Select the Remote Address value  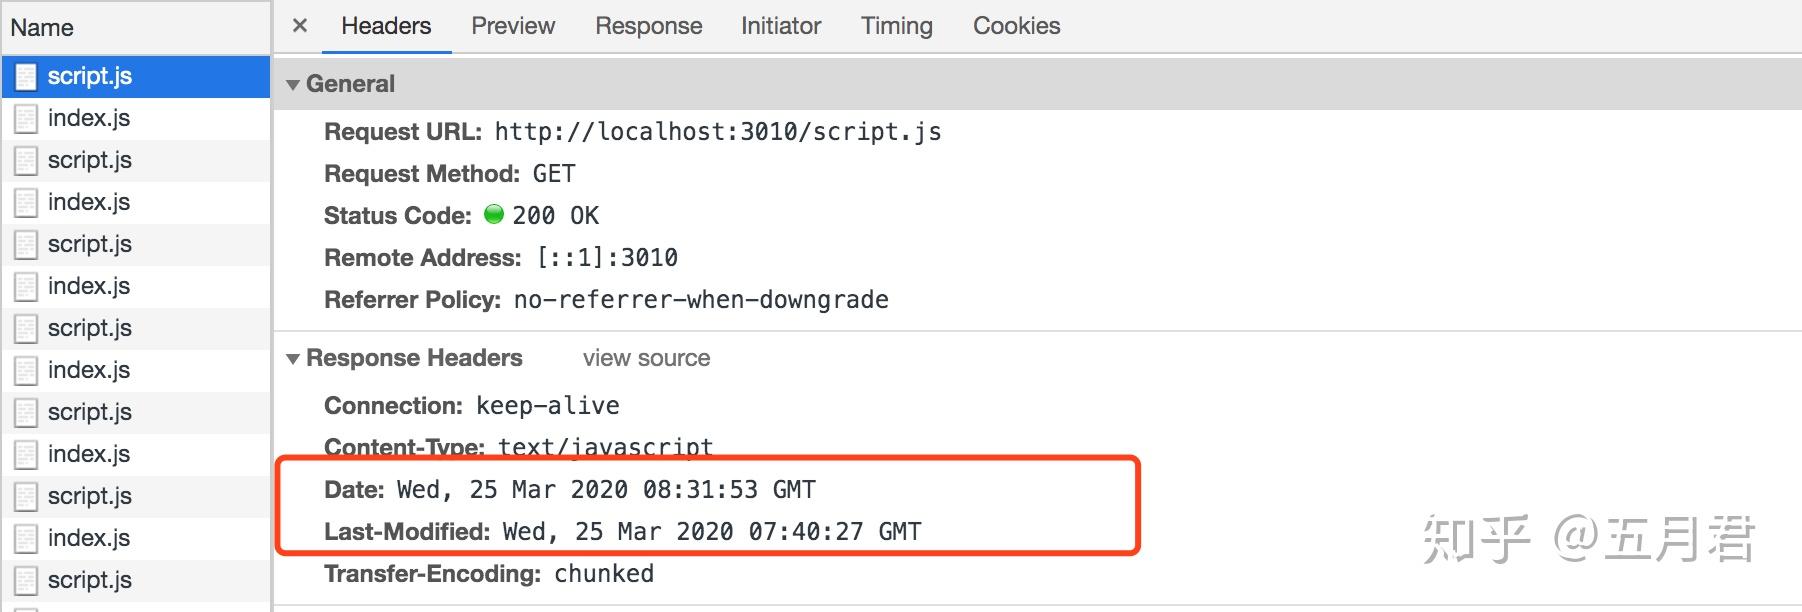click(607, 258)
